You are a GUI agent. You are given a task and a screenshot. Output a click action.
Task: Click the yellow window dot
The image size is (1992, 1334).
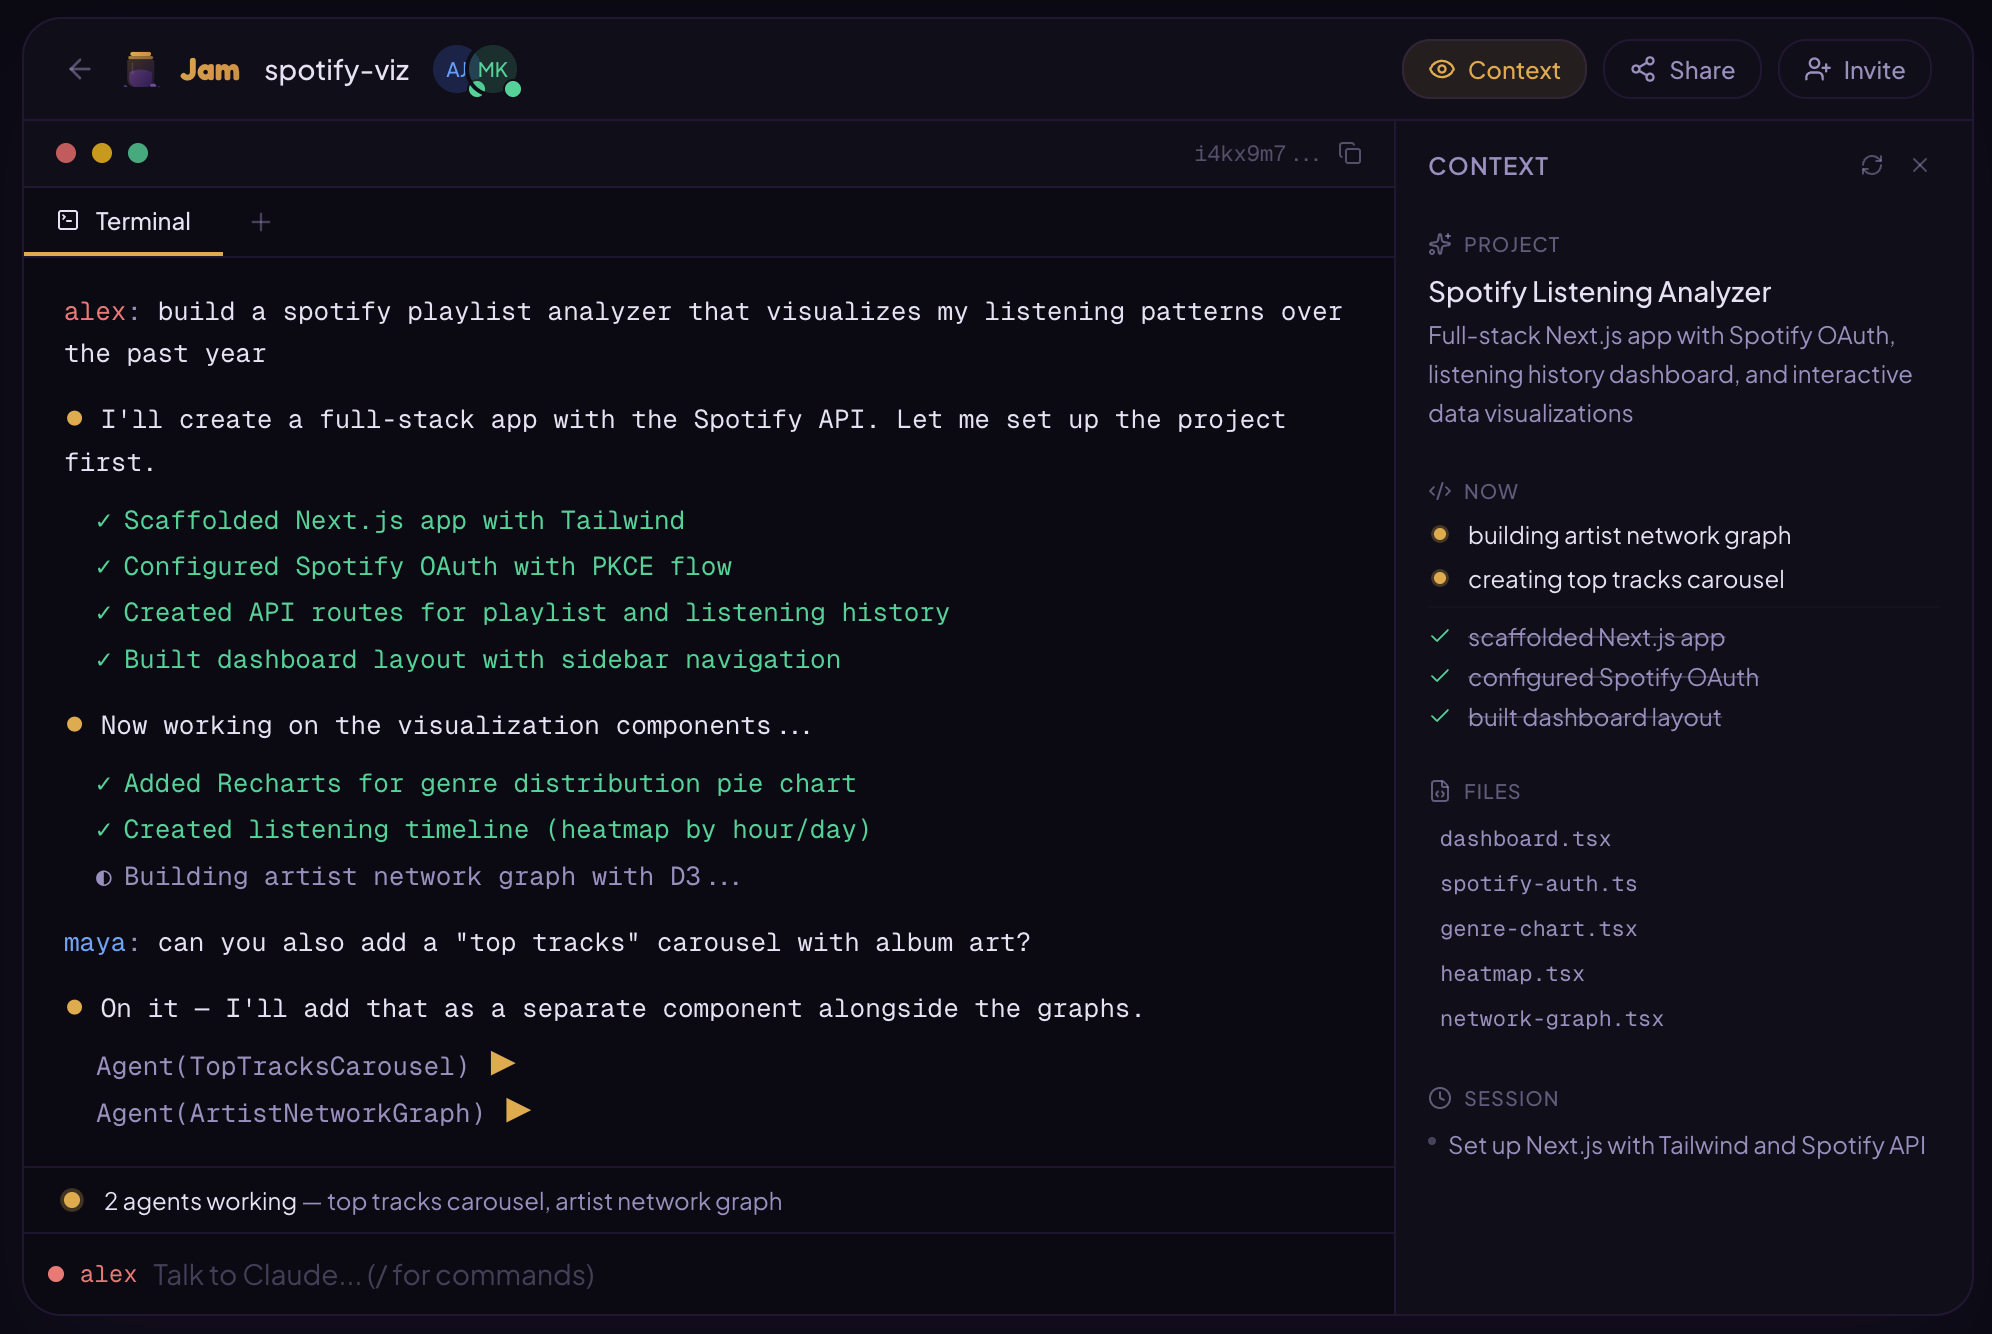(102, 153)
